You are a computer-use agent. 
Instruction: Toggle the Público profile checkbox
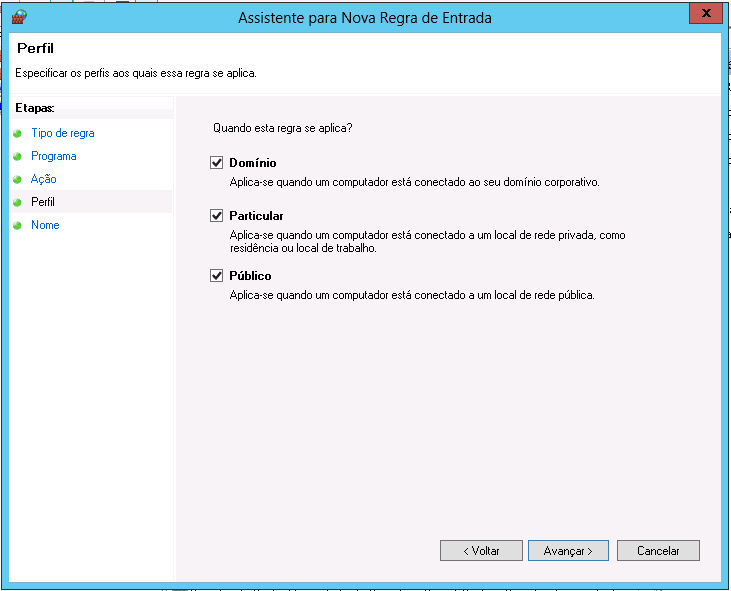(216, 275)
